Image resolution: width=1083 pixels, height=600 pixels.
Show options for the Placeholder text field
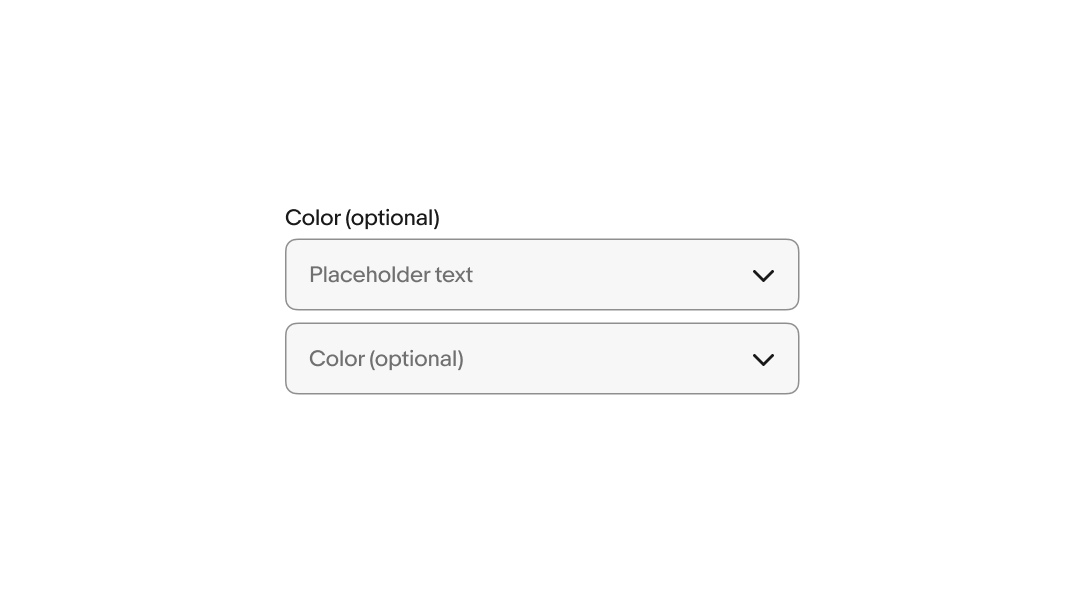pyautogui.click(x=541, y=275)
